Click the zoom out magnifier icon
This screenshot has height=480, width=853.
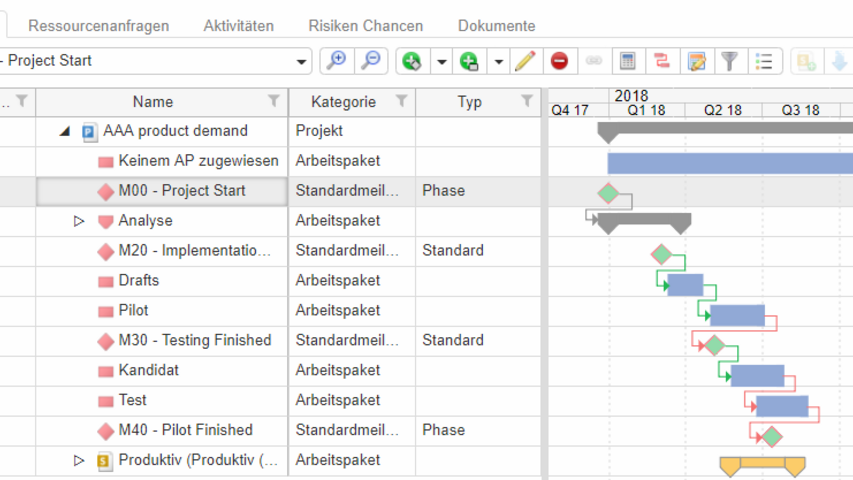pyautogui.click(x=370, y=61)
